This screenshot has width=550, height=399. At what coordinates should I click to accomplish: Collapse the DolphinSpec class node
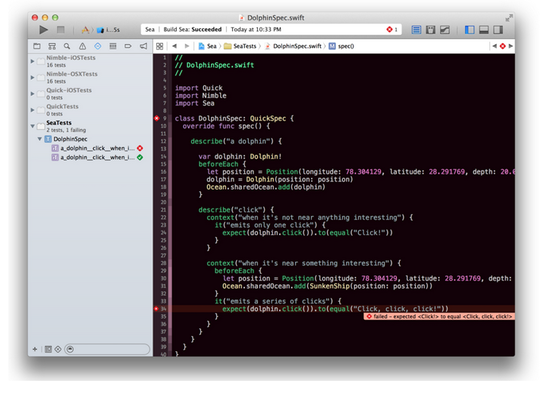(40, 139)
